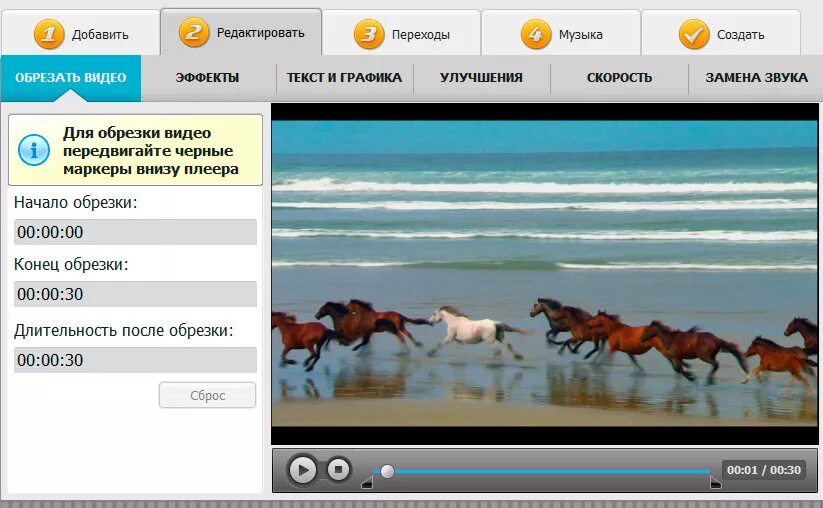Click the left black trim marker
The image size is (823, 508).
367,482
